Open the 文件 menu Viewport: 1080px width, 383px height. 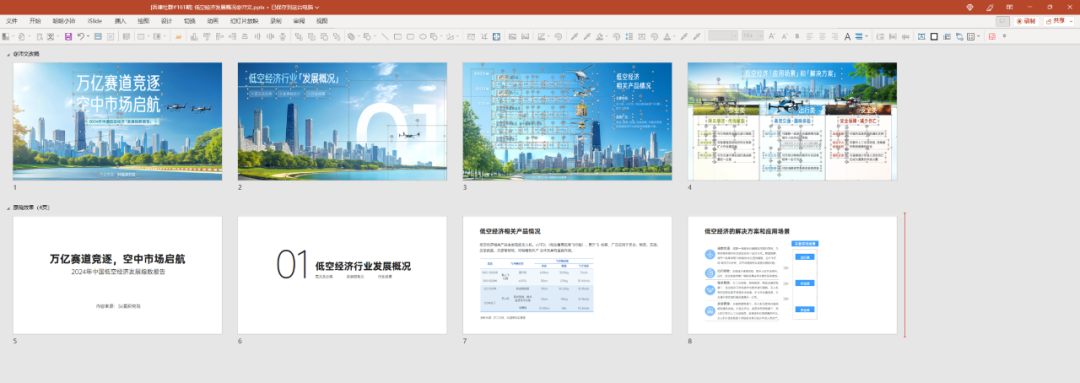12,21
